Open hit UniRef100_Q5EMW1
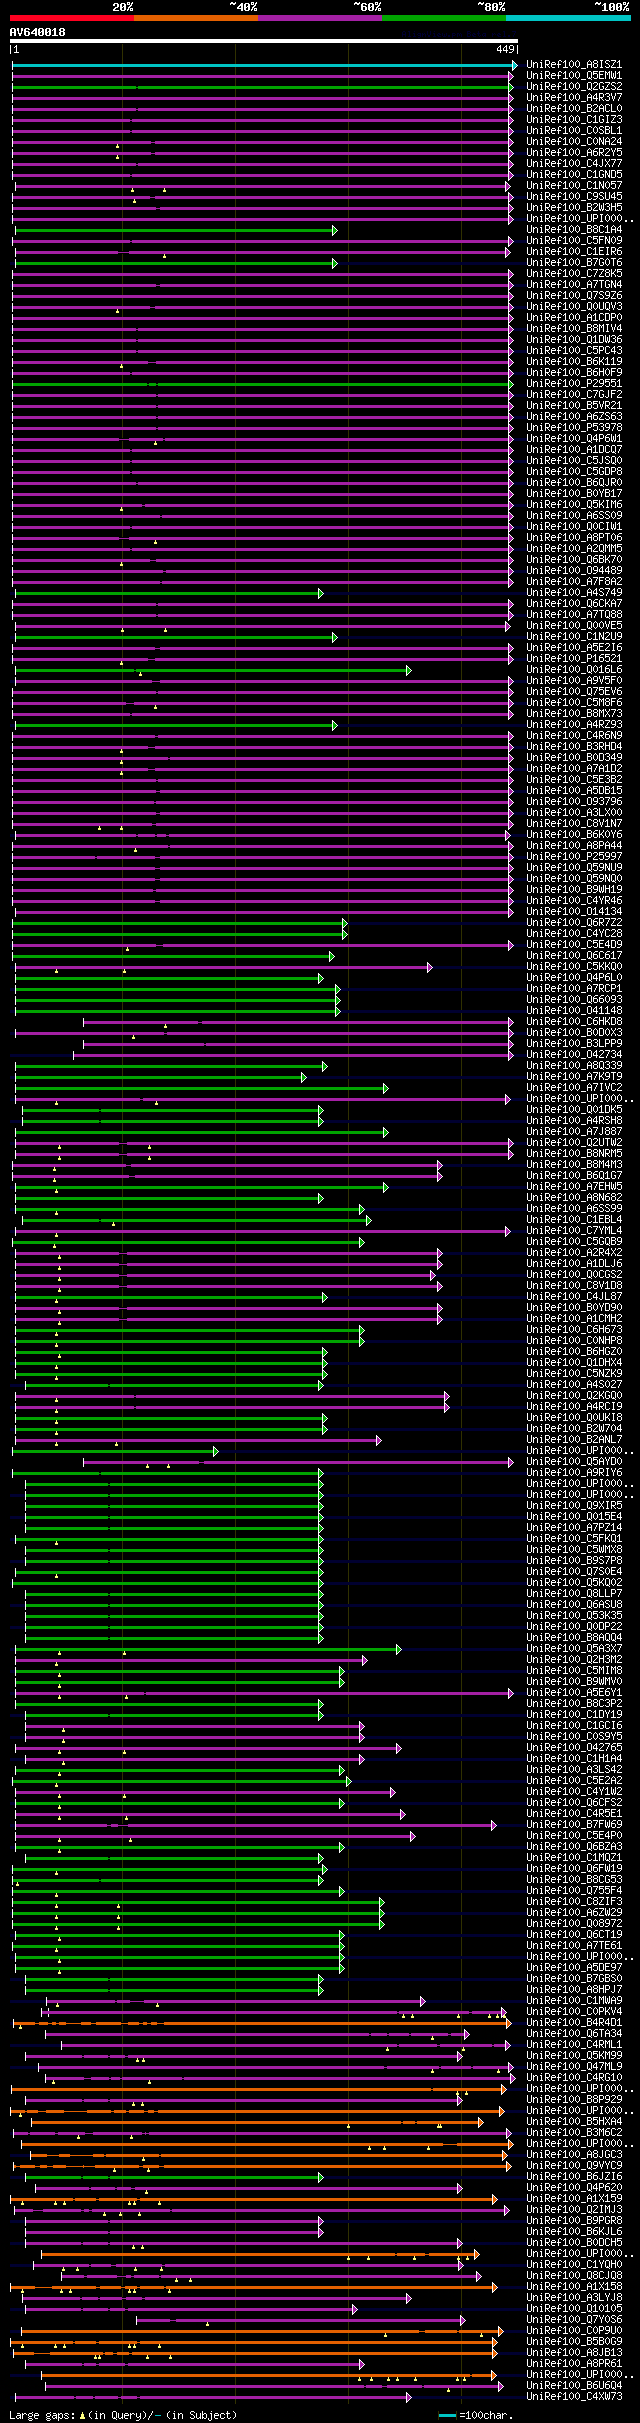 [x=574, y=76]
